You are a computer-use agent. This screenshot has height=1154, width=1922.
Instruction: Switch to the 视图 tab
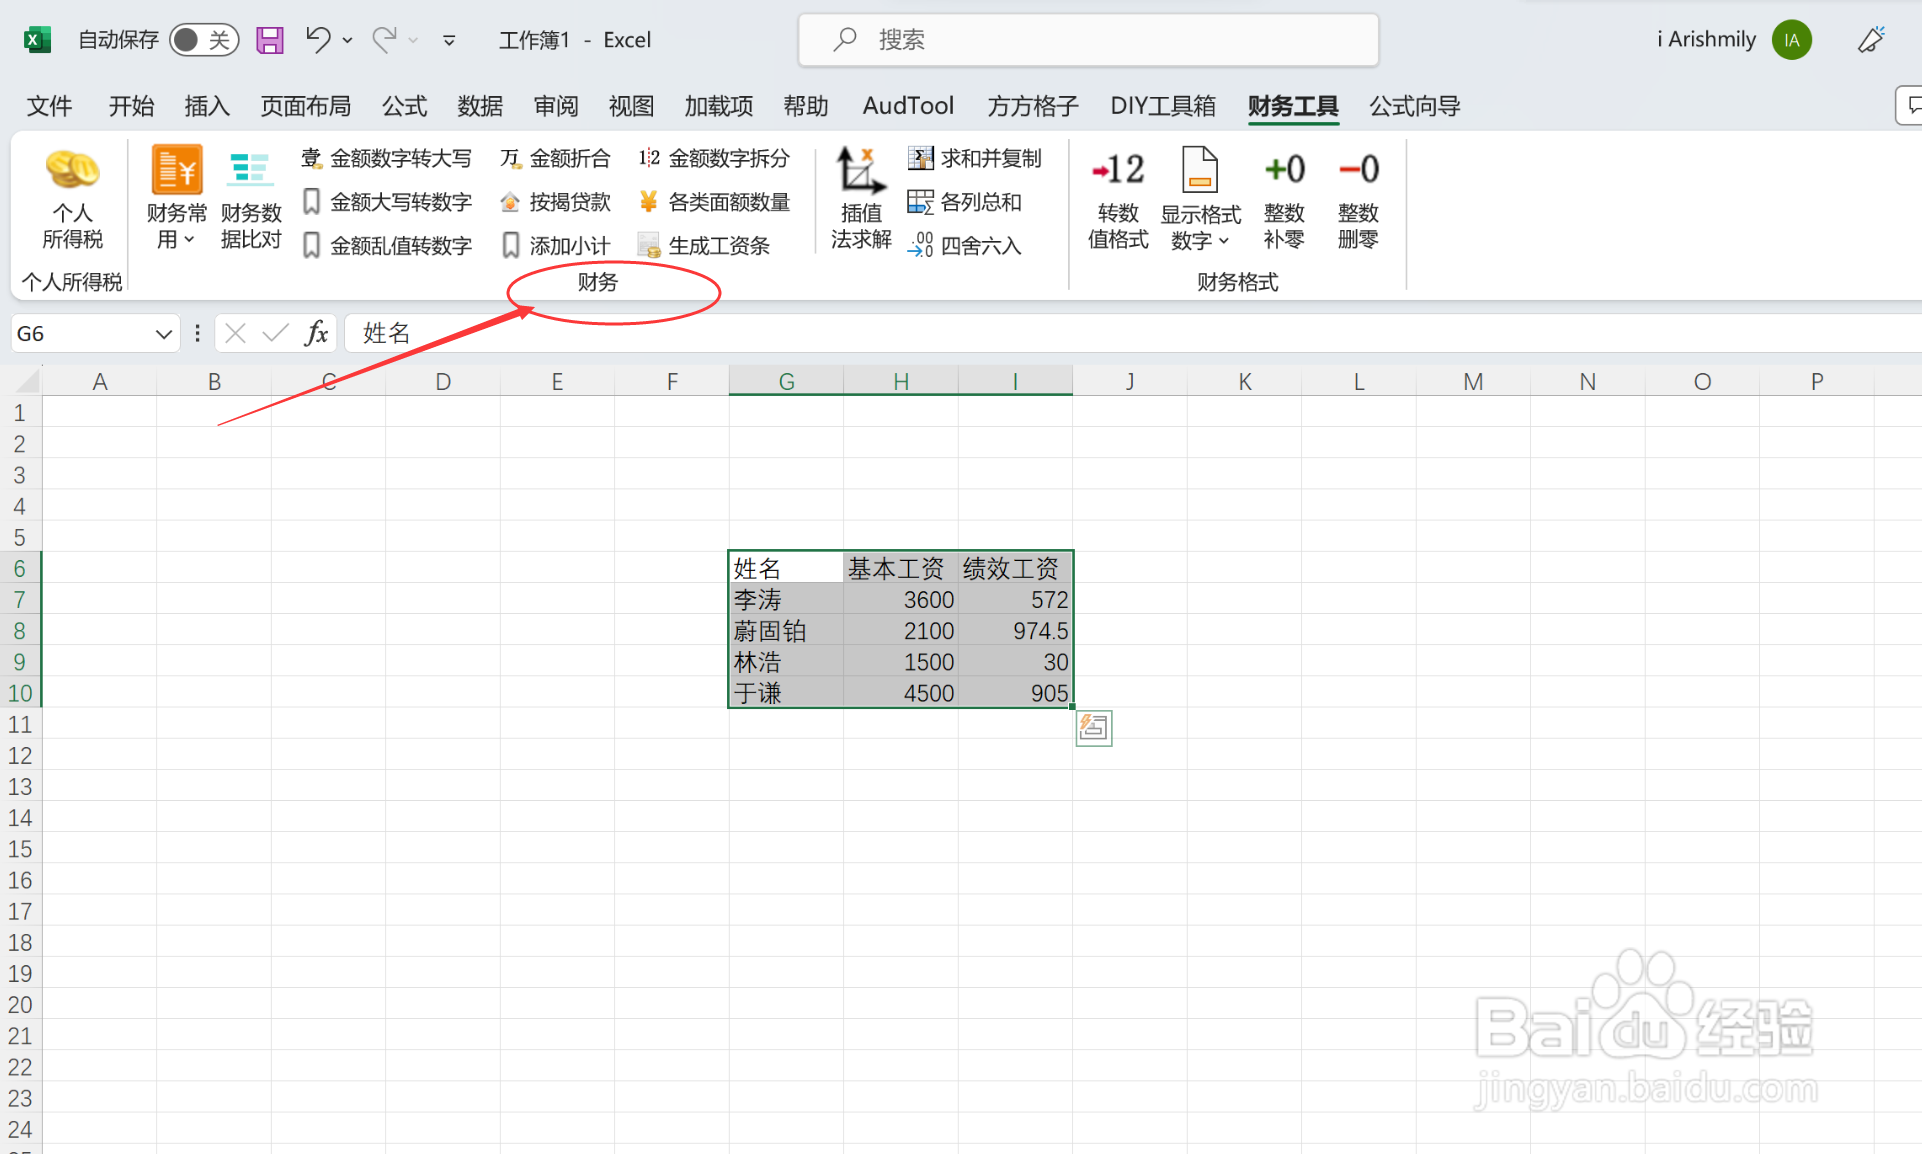pyautogui.click(x=631, y=106)
